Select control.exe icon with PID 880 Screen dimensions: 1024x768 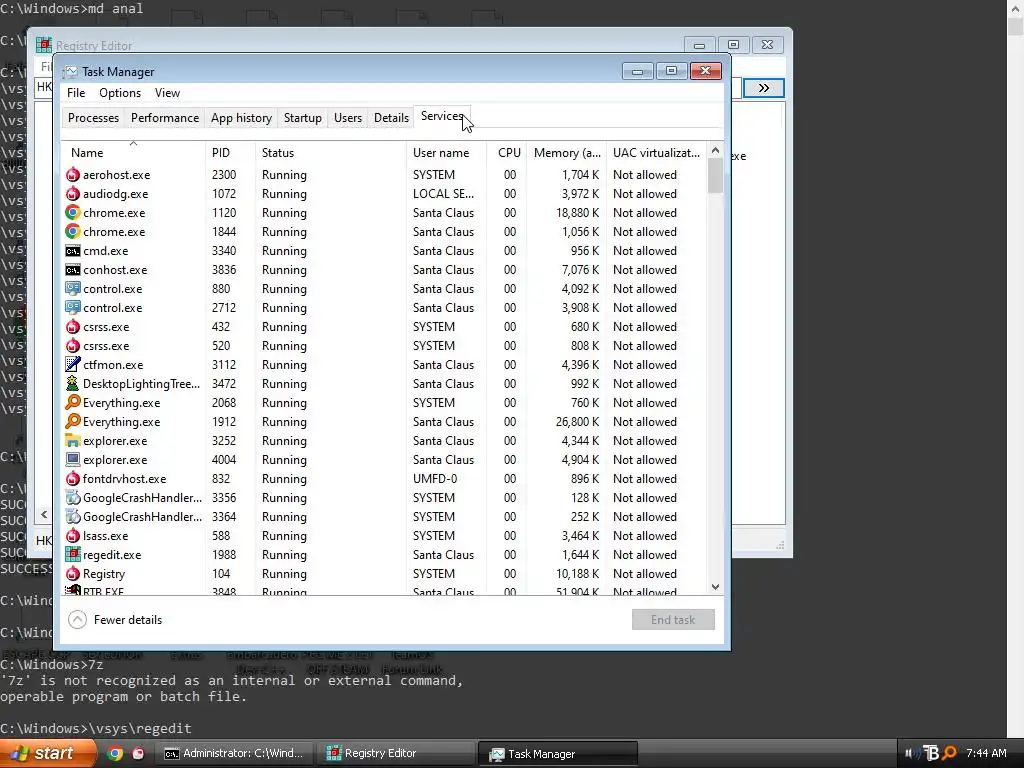click(72, 289)
